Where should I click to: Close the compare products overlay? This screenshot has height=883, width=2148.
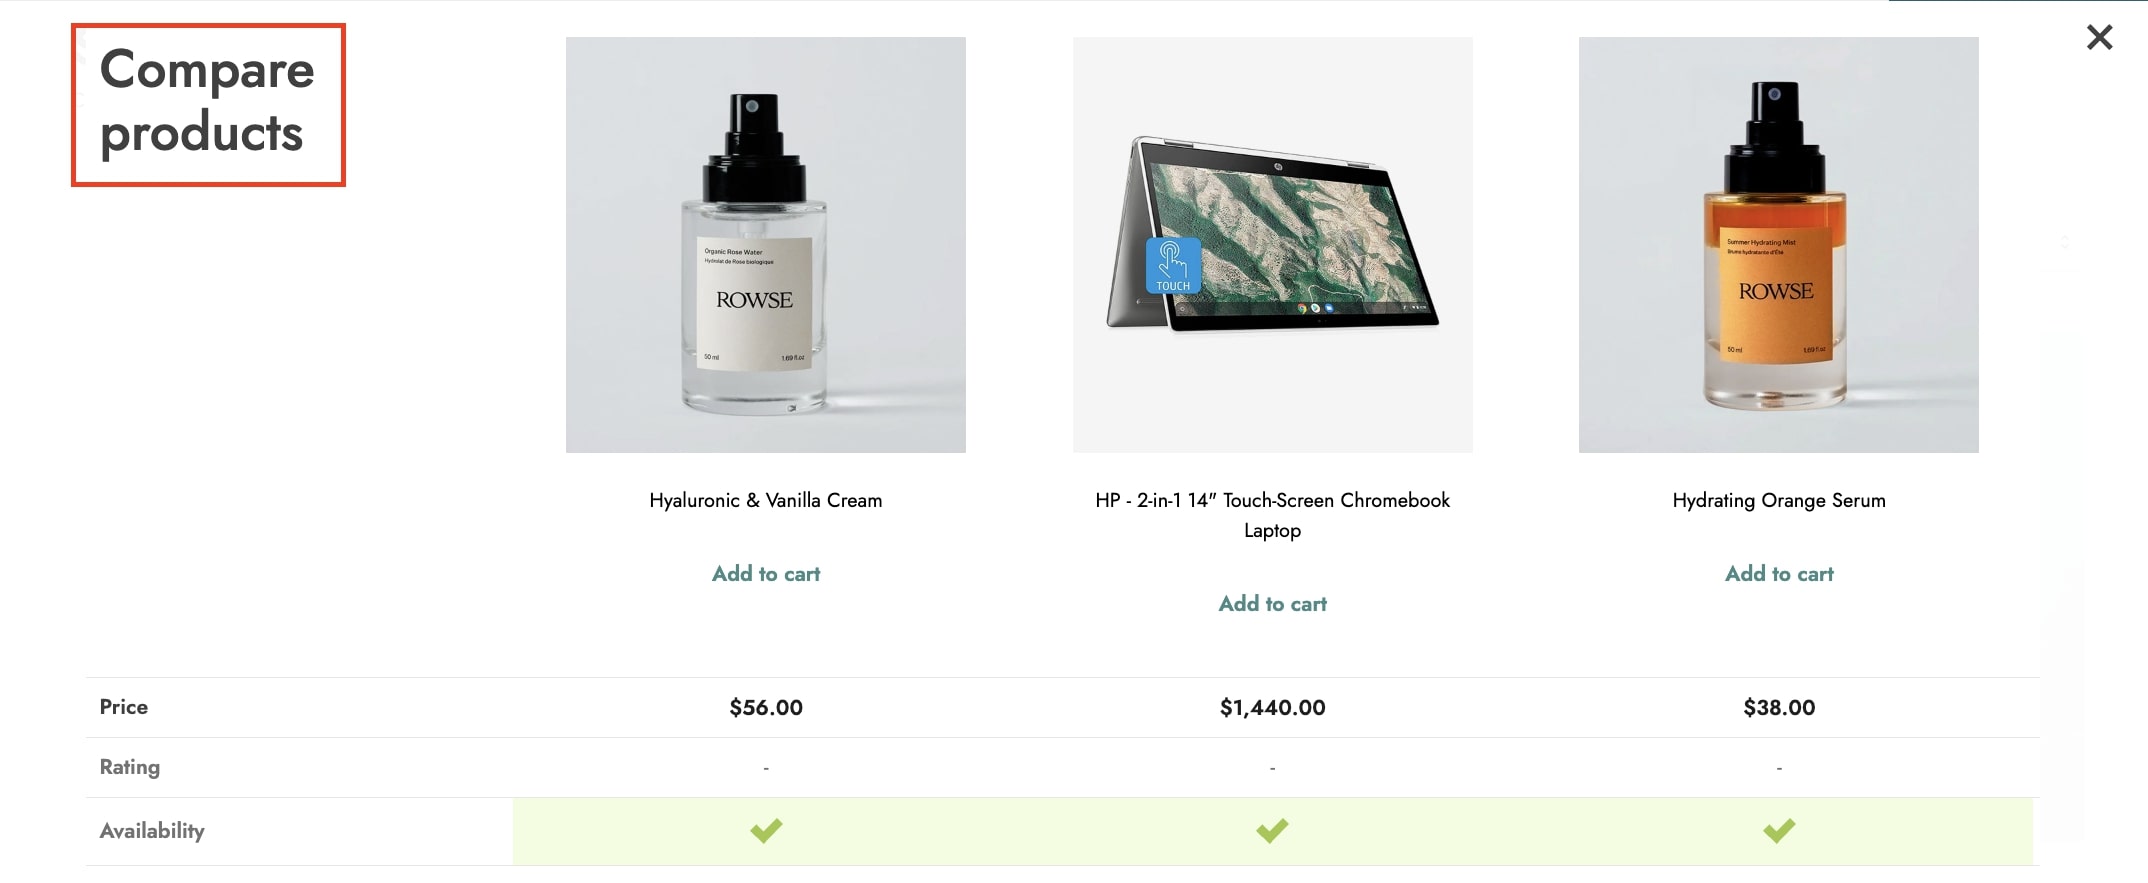pos(2099,38)
